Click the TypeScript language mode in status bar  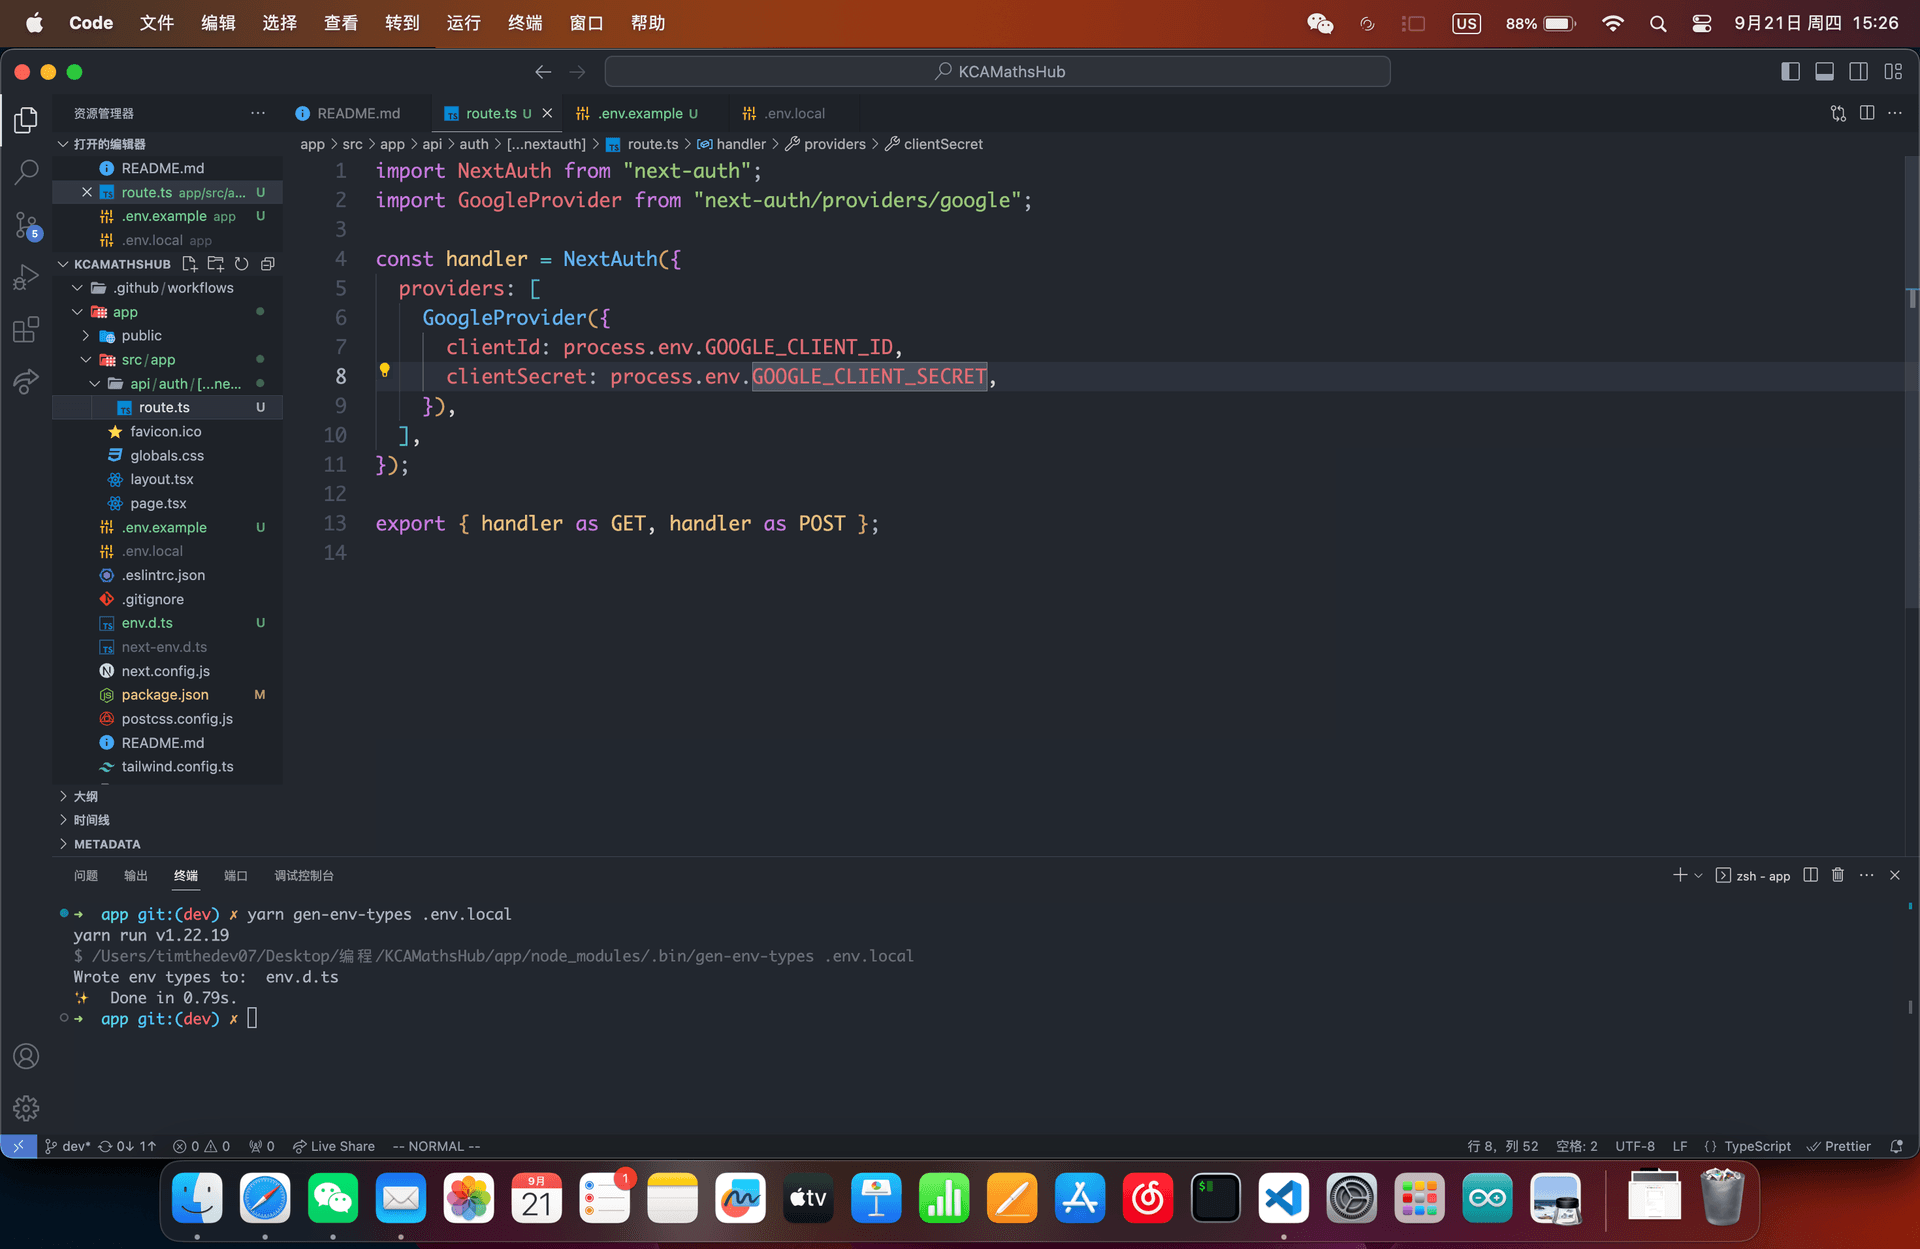pos(1756,1146)
